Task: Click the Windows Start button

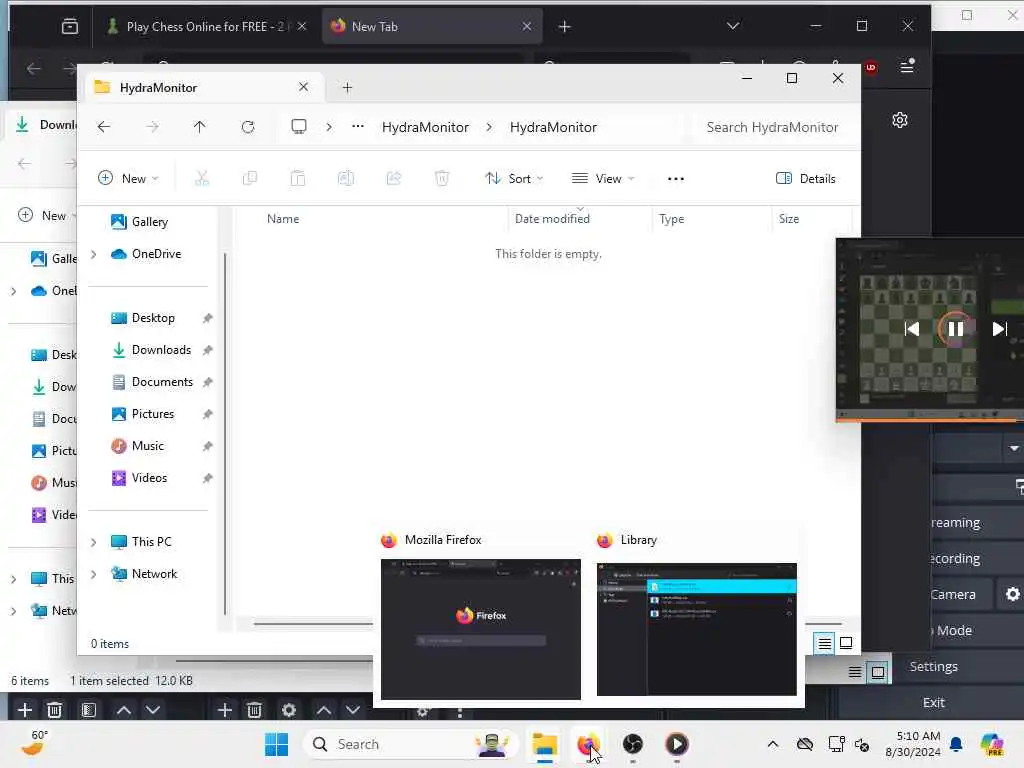Action: tap(276, 744)
